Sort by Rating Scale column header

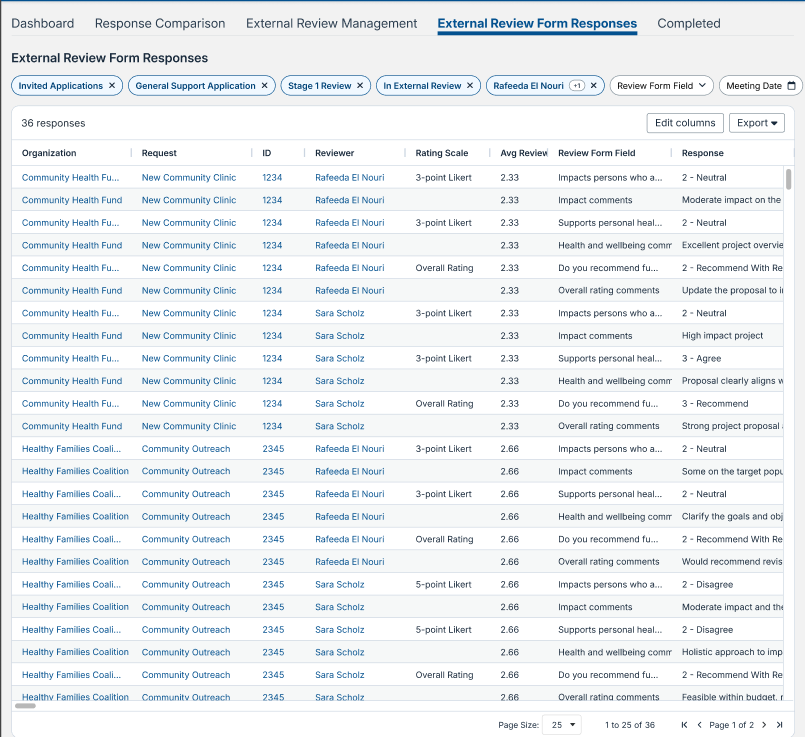click(x=442, y=153)
